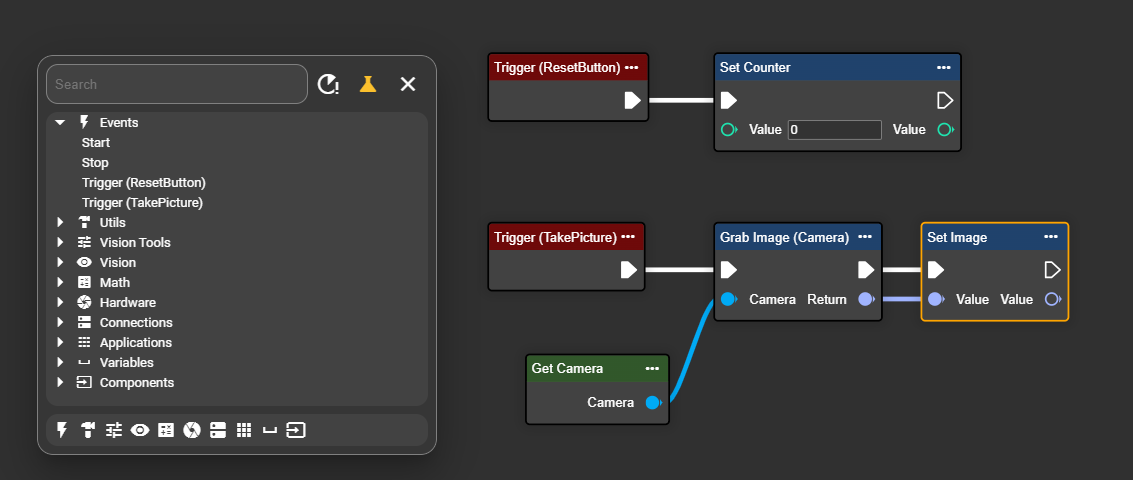Image resolution: width=1133 pixels, height=480 pixels.
Task: Select the Start event item
Action: (x=96, y=142)
